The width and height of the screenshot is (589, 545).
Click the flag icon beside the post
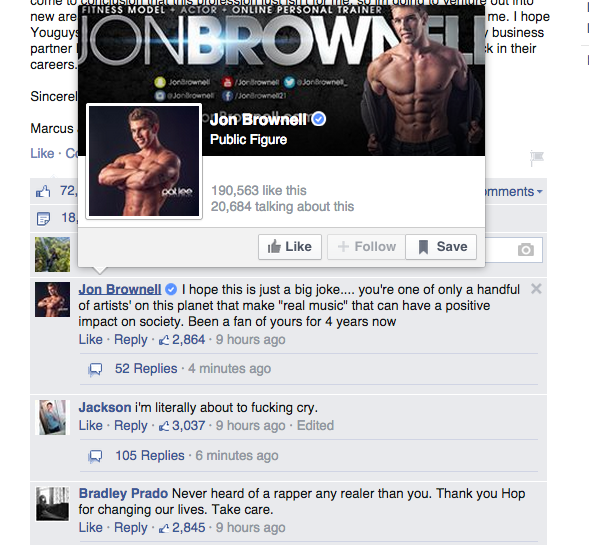[x=537, y=158]
